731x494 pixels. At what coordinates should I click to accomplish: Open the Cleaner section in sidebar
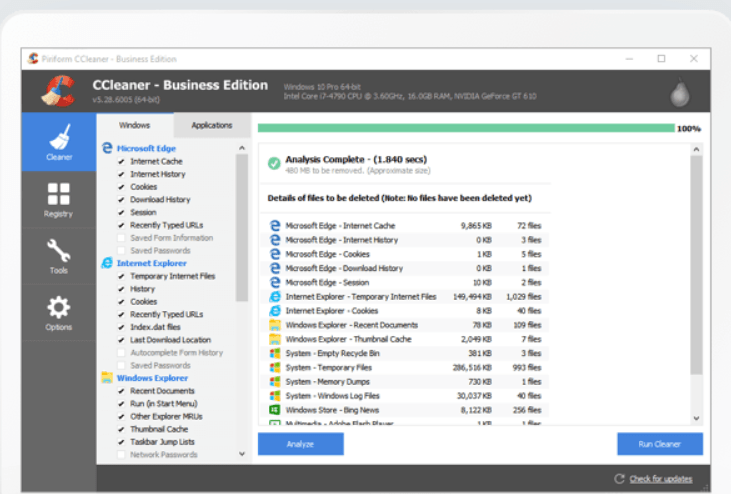(x=59, y=142)
